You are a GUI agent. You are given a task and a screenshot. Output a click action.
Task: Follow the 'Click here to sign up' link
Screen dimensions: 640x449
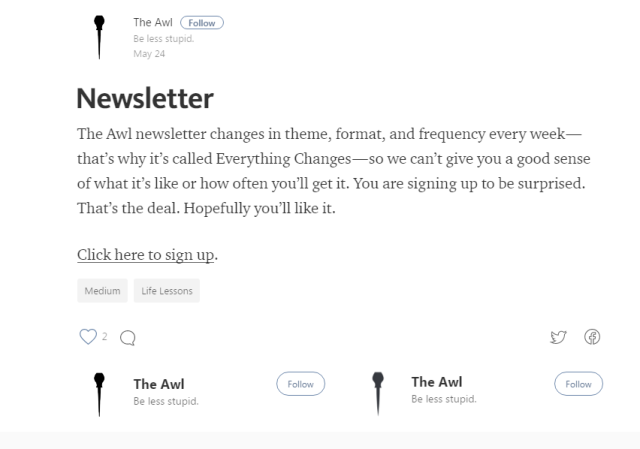click(x=146, y=255)
